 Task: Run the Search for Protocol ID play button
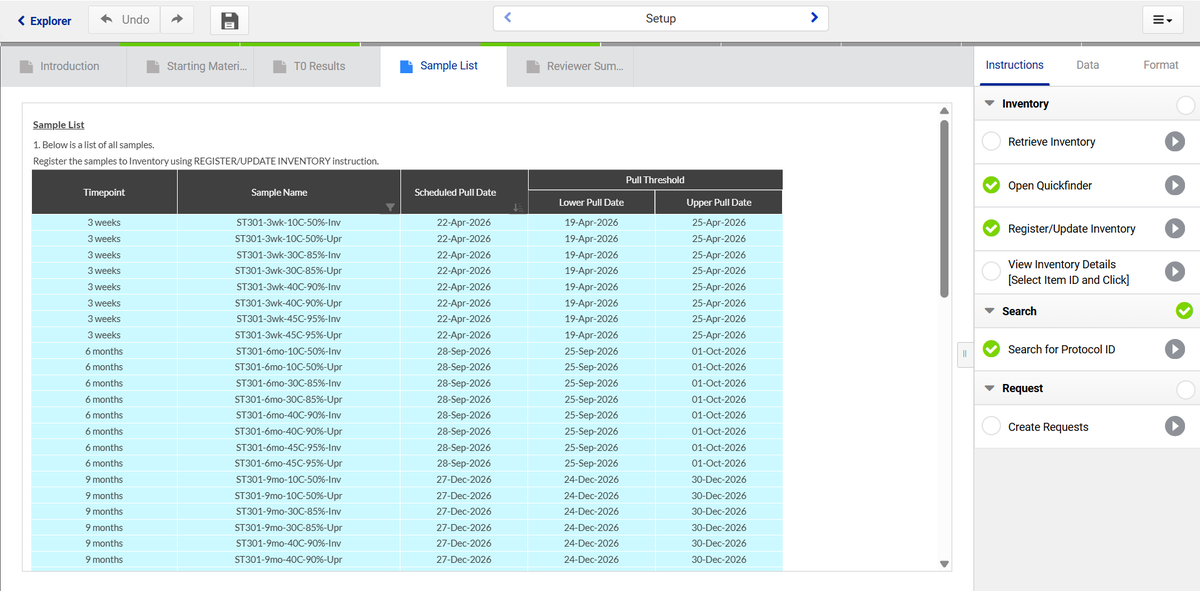[1175, 349]
